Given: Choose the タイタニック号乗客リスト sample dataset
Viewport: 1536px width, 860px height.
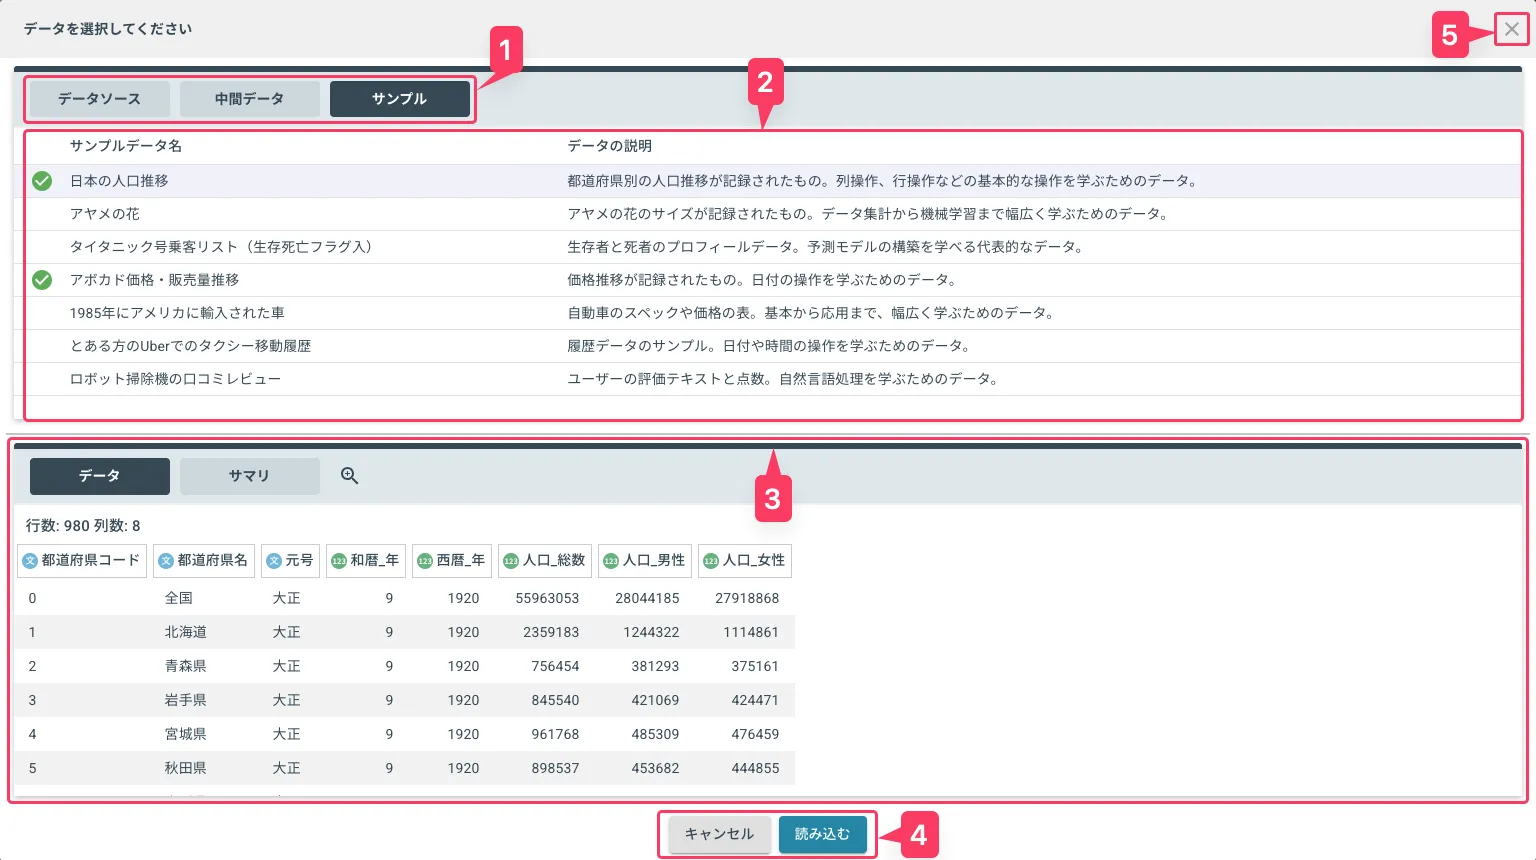Looking at the screenshot, I should click(220, 247).
